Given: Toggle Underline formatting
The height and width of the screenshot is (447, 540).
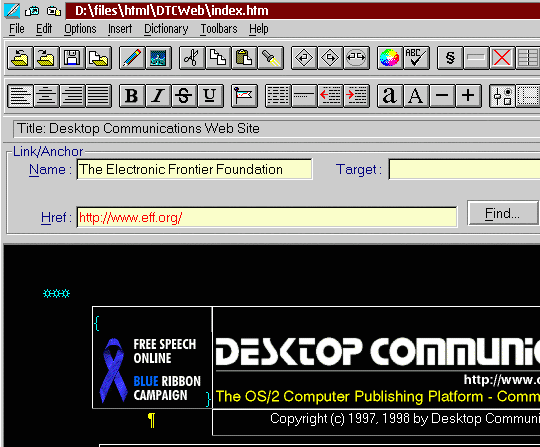Looking at the screenshot, I should [x=210, y=96].
